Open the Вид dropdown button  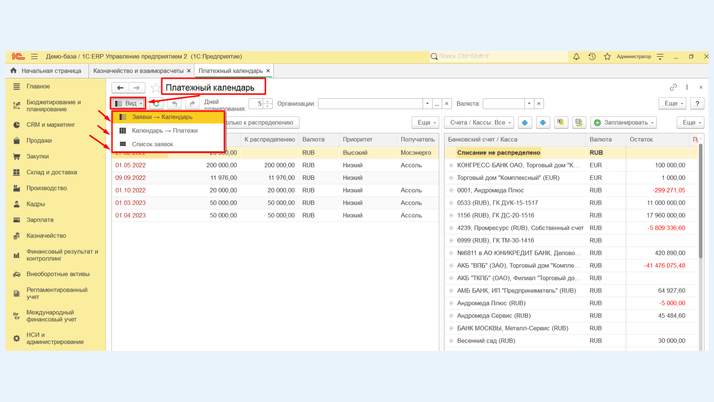[x=128, y=103]
